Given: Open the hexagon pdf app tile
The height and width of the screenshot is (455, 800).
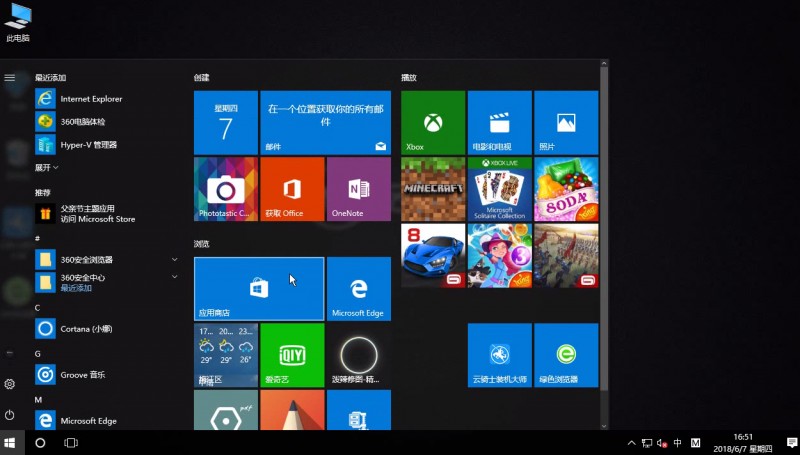Looking at the screenshot, I should tap(226, 410).
